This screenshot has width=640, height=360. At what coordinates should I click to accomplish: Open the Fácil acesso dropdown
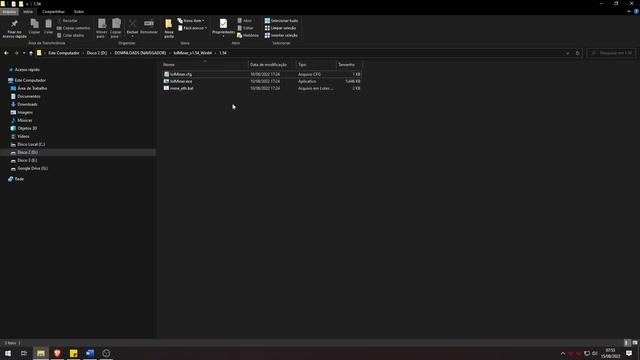(193, 28)
